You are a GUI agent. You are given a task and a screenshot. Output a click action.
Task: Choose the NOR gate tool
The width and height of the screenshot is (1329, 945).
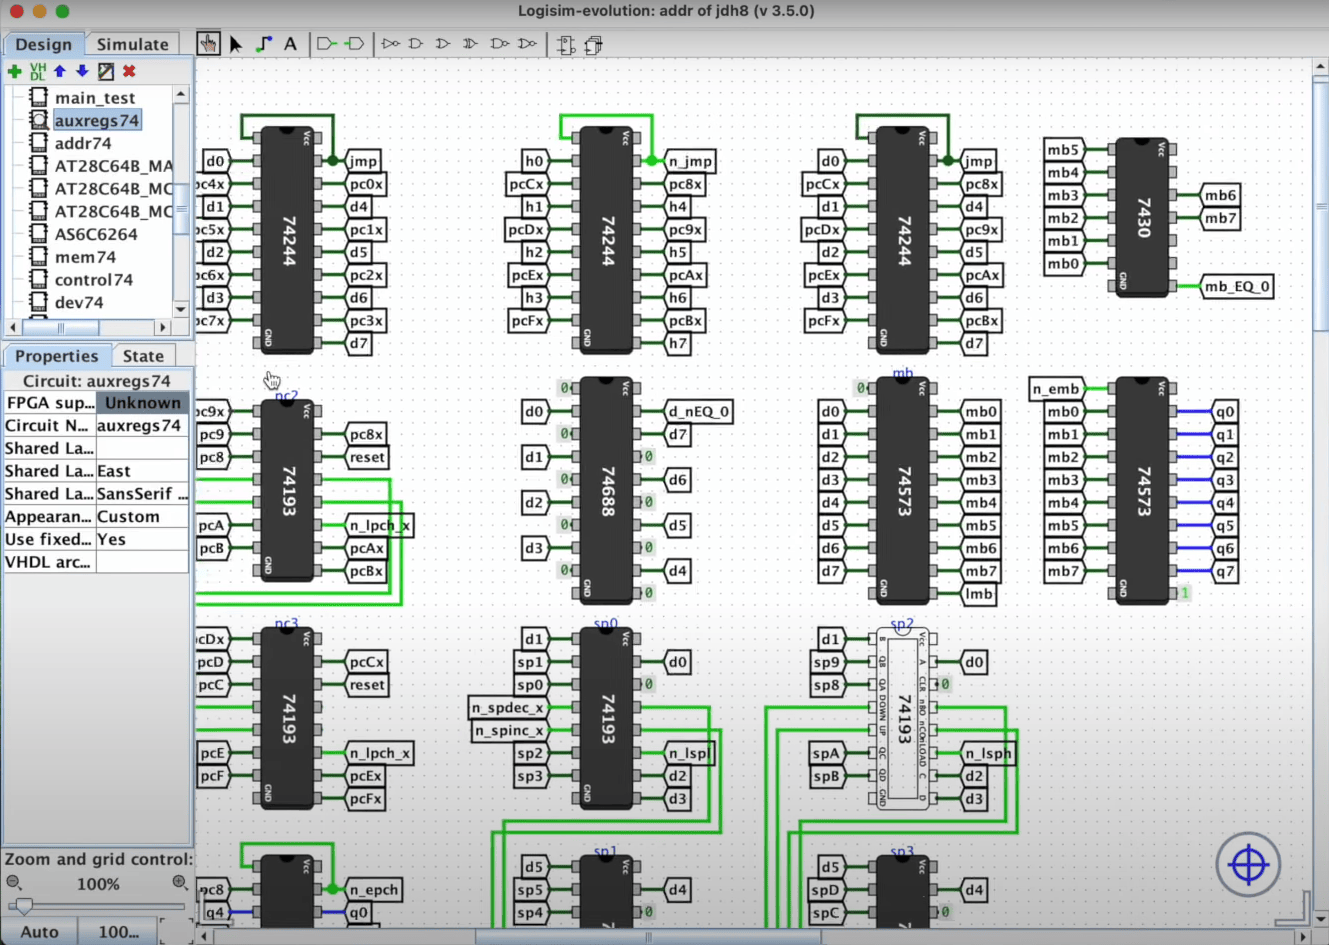click(527, 44)
